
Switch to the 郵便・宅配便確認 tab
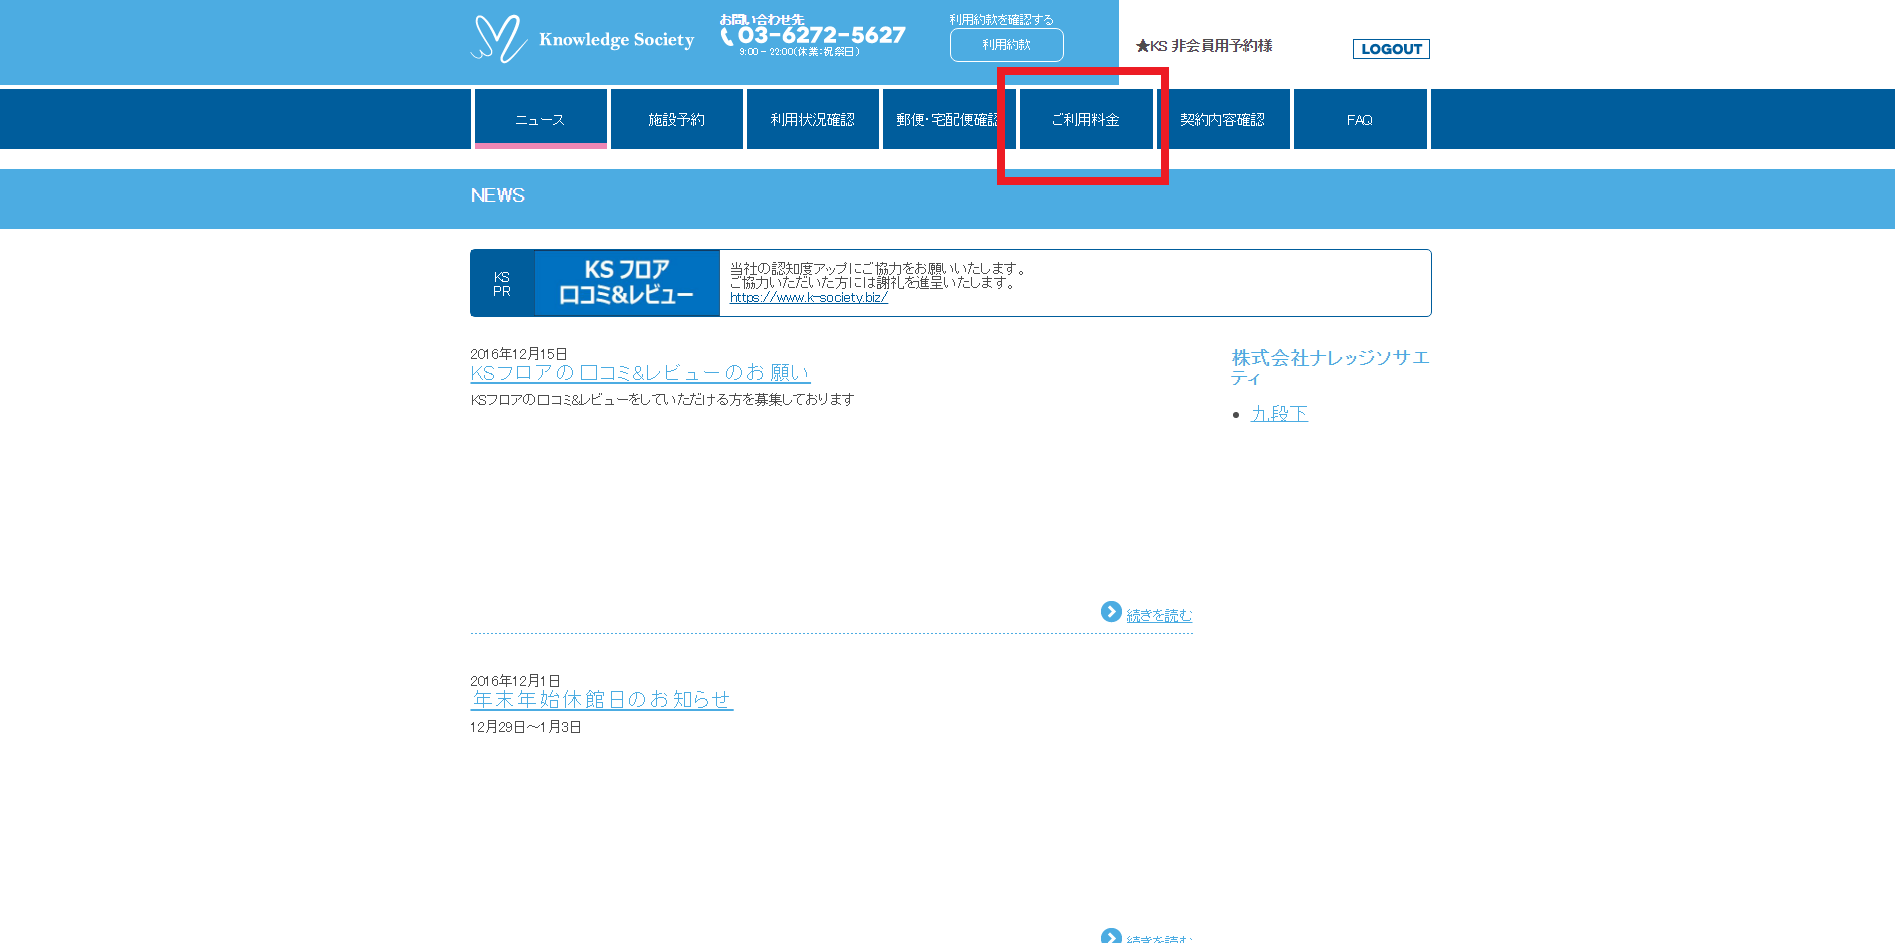pyautogui.click(x=946, y=120)
